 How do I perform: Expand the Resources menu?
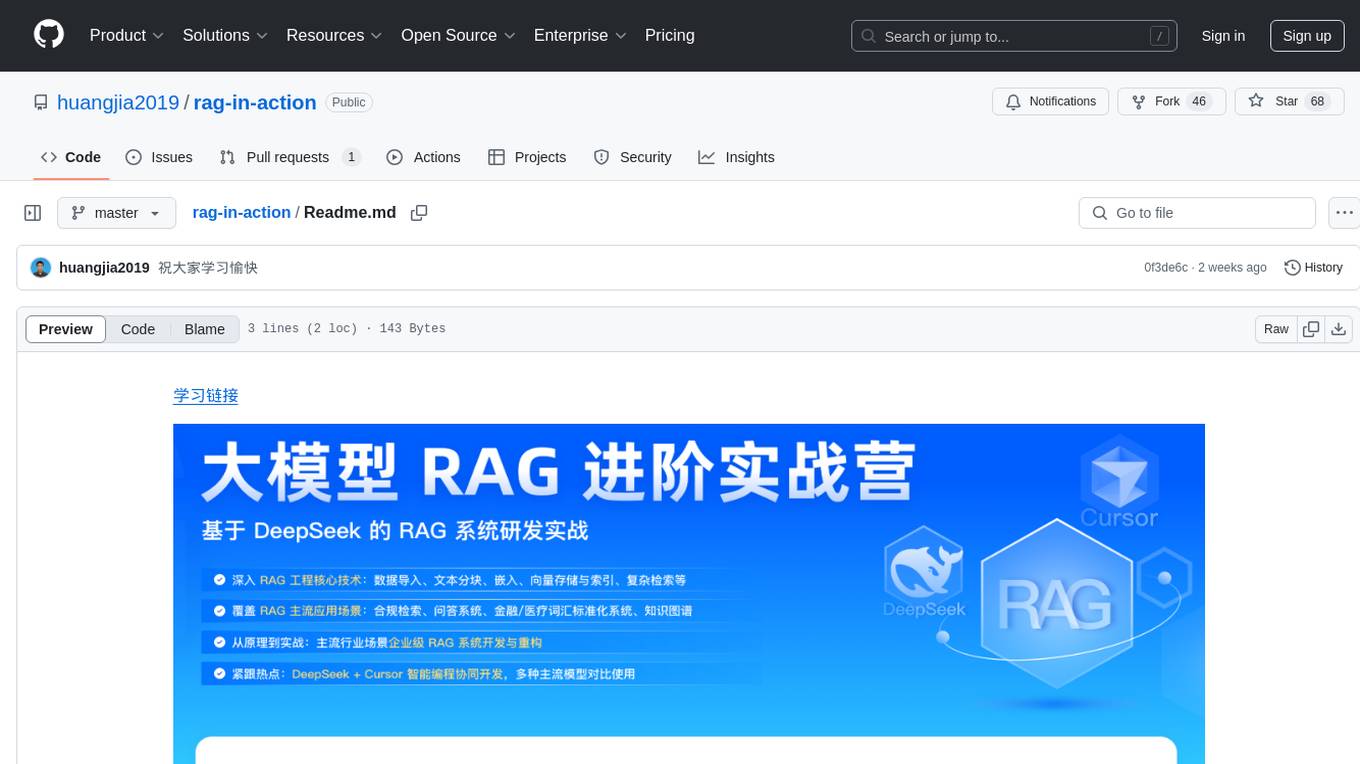(x=334, y=35)
